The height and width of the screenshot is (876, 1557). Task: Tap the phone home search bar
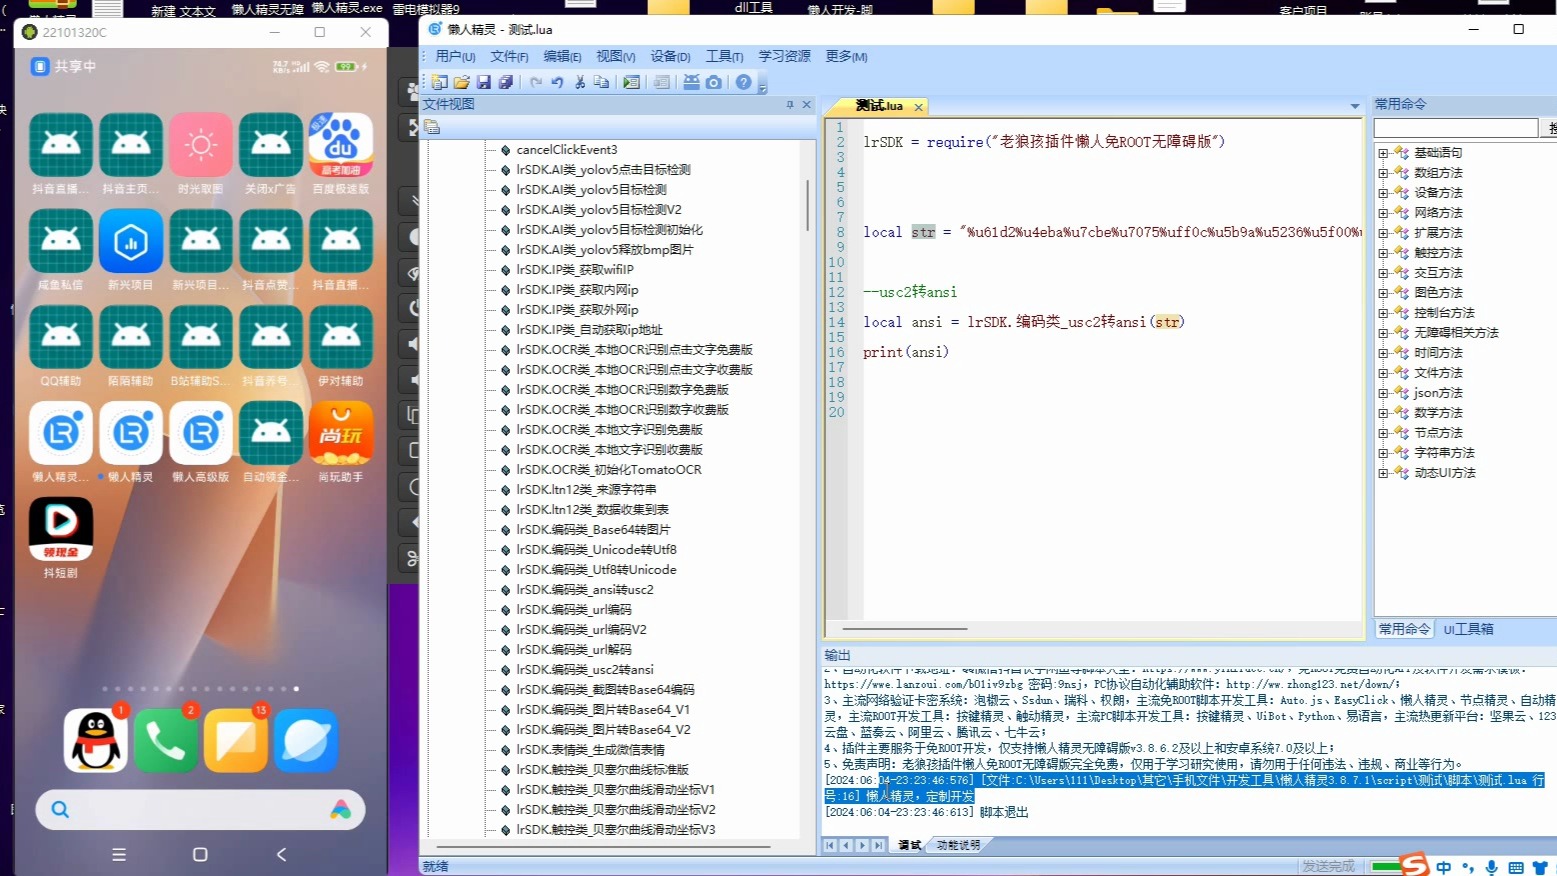200,809
